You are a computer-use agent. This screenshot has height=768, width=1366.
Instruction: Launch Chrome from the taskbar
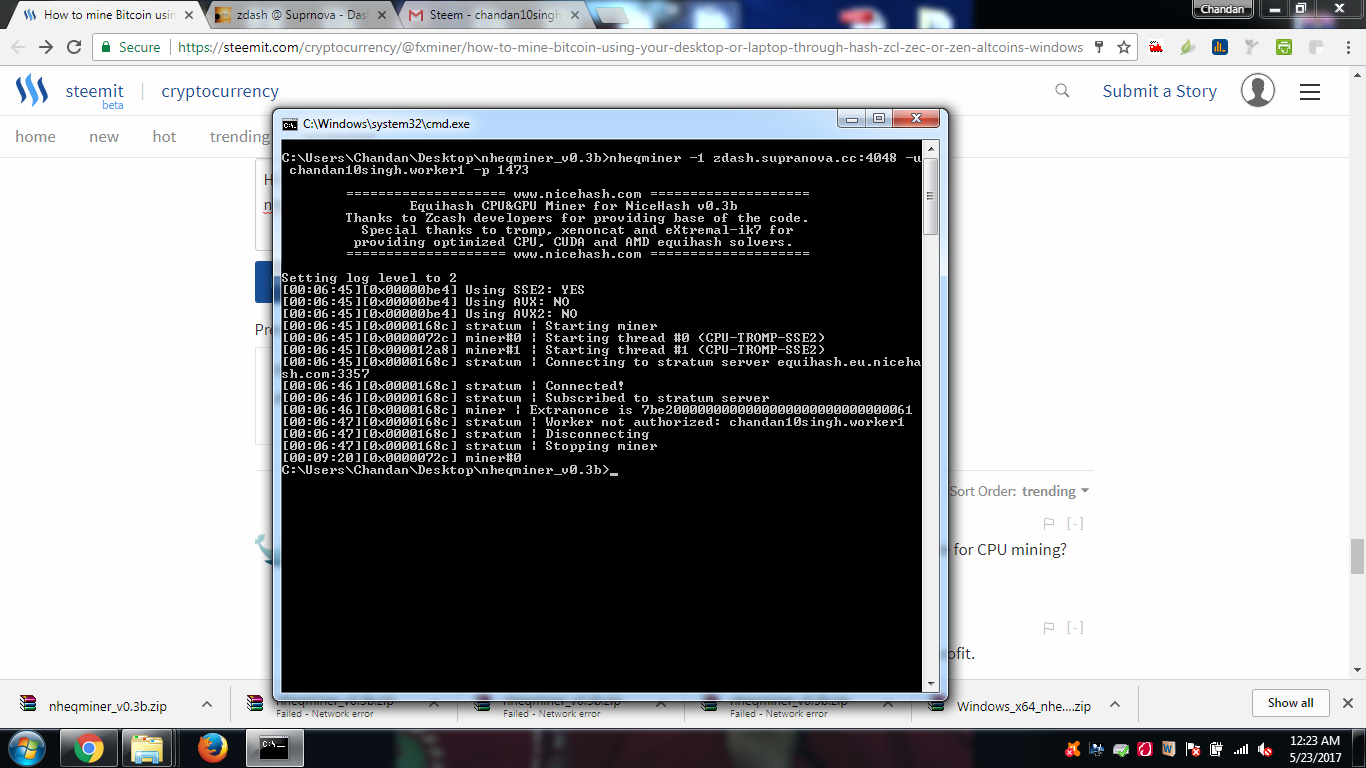(x=88, y=748)
